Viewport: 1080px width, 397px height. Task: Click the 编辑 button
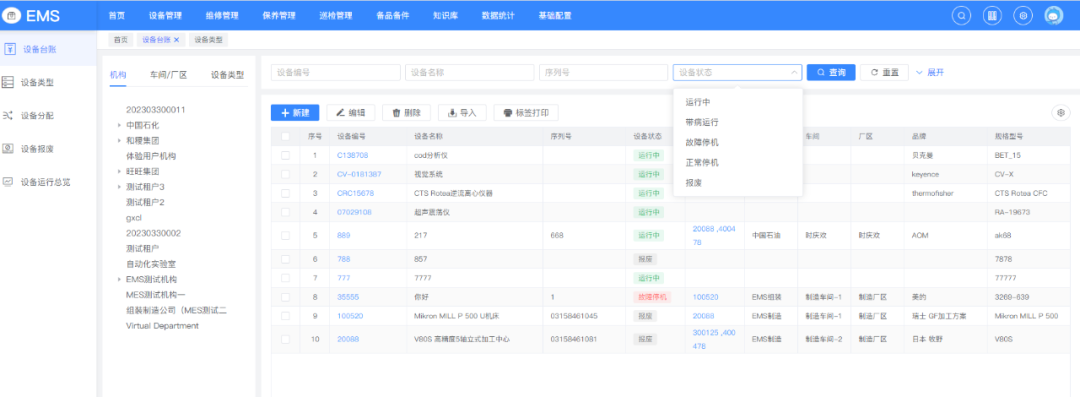pyautogui.click(x=351, y=112)
